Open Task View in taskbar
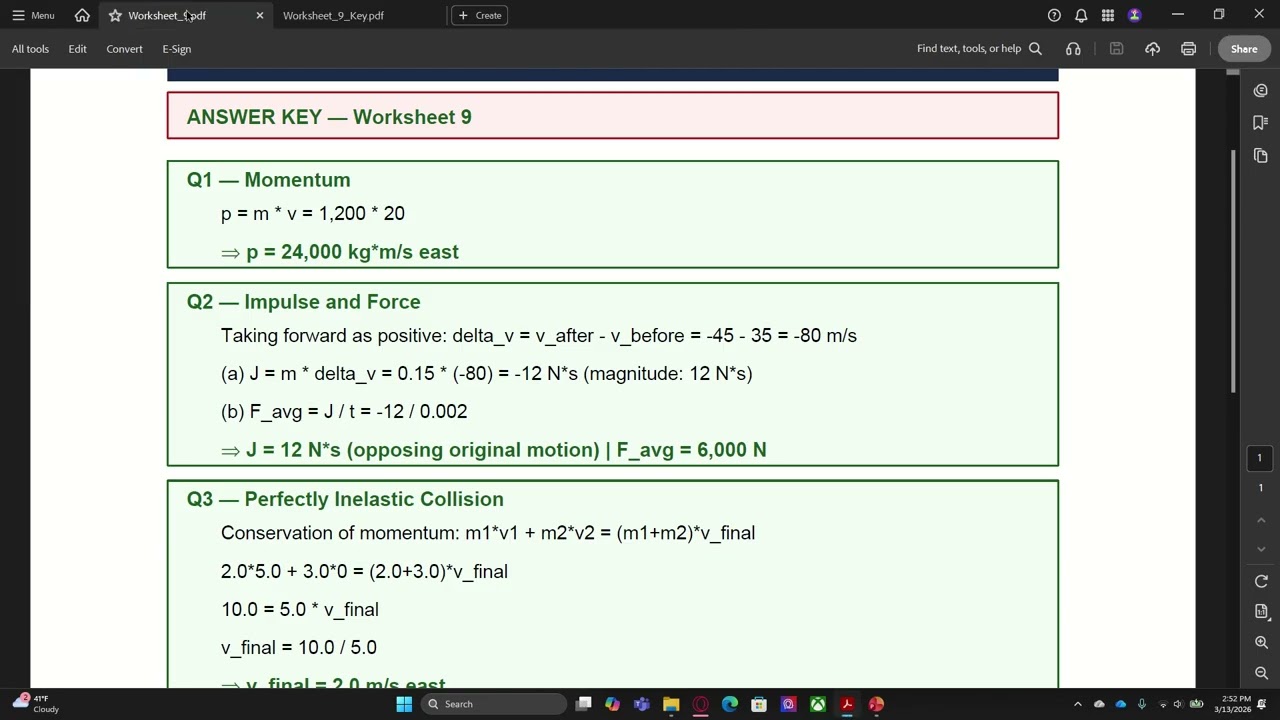This screenshot has height=720, width=1280. pos(583,704)
